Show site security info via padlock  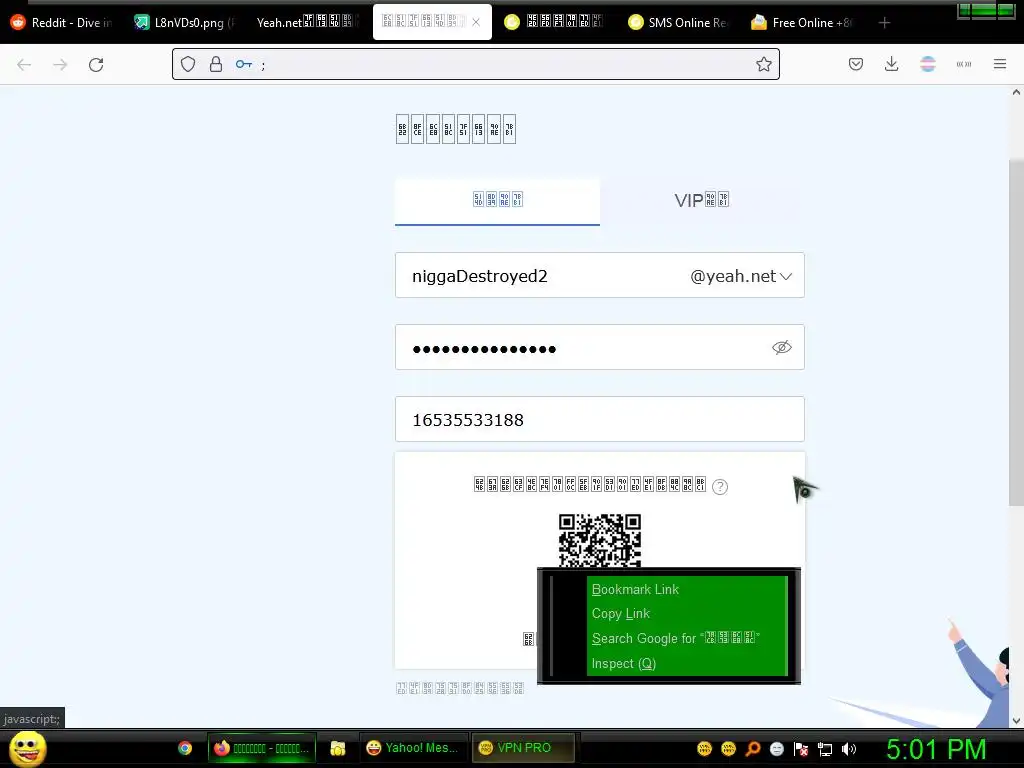[216, 64]
